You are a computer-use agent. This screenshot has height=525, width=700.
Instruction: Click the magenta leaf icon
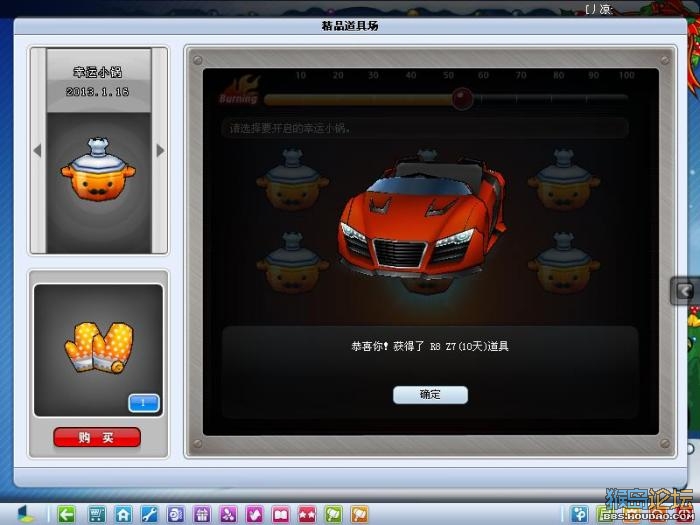(254, 515)
